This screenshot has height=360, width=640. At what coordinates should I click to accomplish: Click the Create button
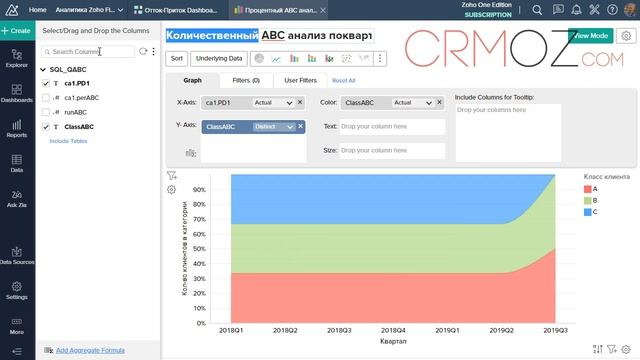(17, 31)
